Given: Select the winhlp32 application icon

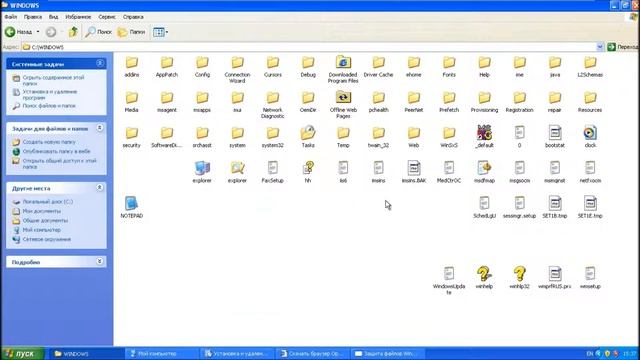Looking at the screenshot, I should tap(519, 274).
